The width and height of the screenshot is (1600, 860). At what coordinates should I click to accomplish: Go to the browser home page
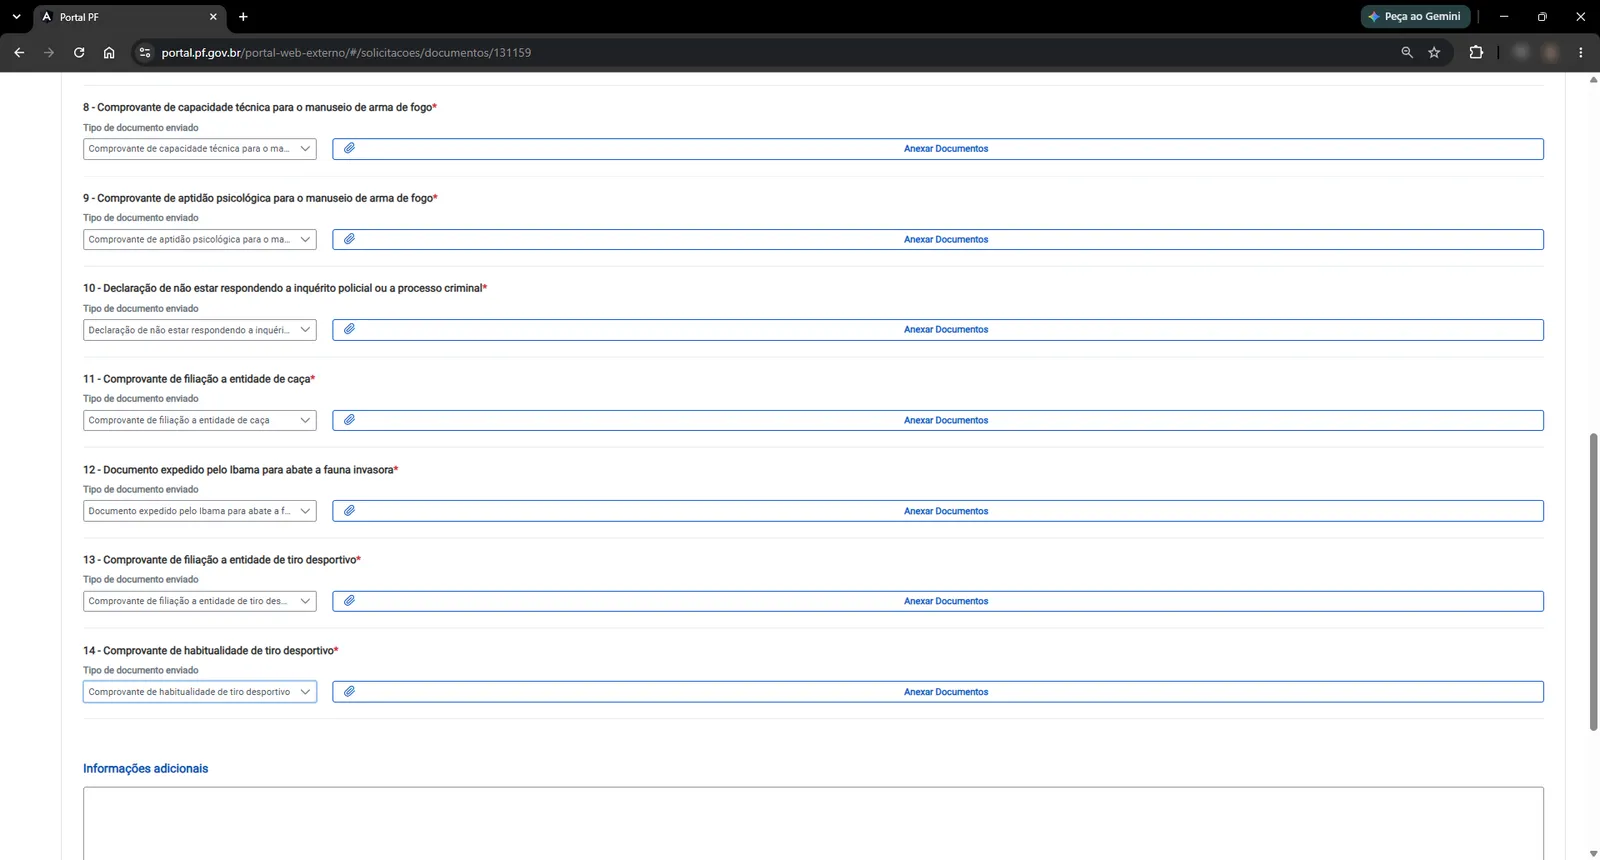[109, 52]
